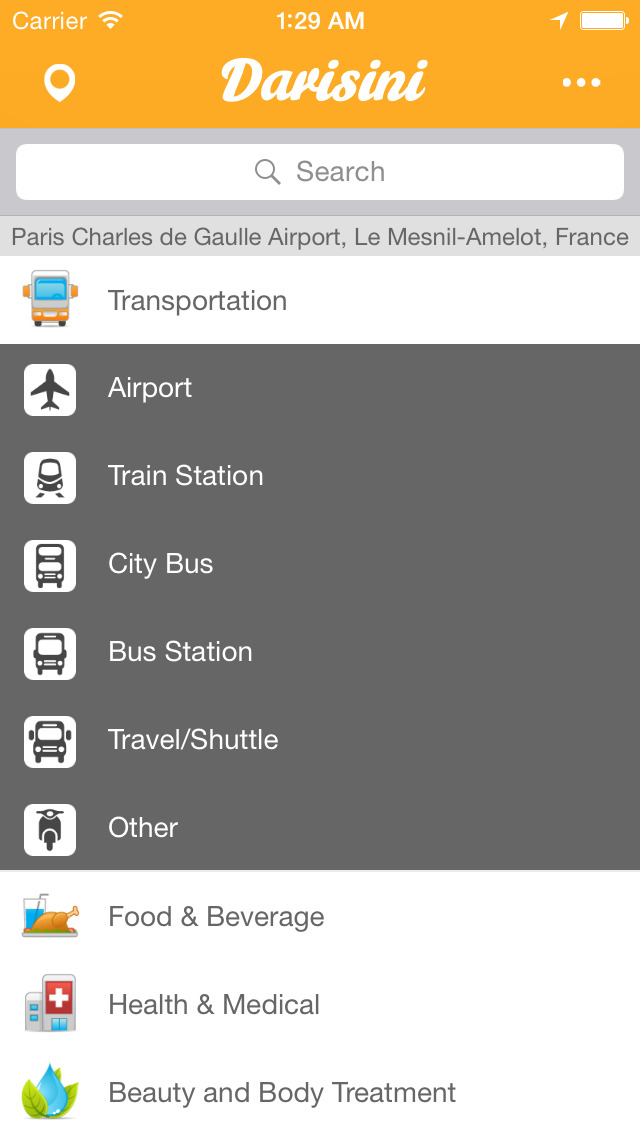Tap the Health & Medical hospital icon
640x1136 pixels.
[x=50, y=1005]
